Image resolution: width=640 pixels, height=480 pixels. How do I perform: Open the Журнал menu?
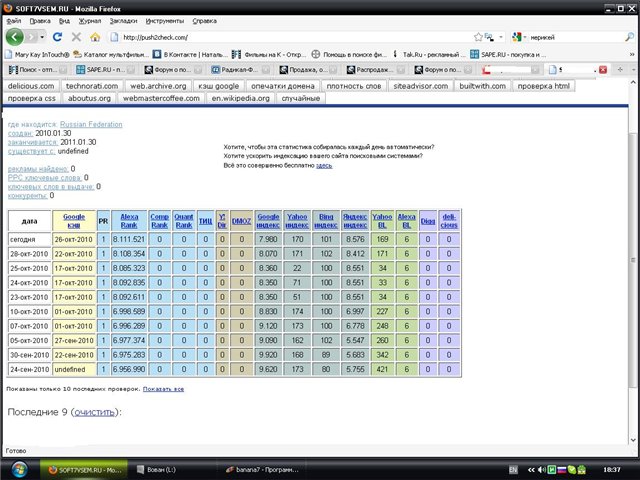[89, 20]
